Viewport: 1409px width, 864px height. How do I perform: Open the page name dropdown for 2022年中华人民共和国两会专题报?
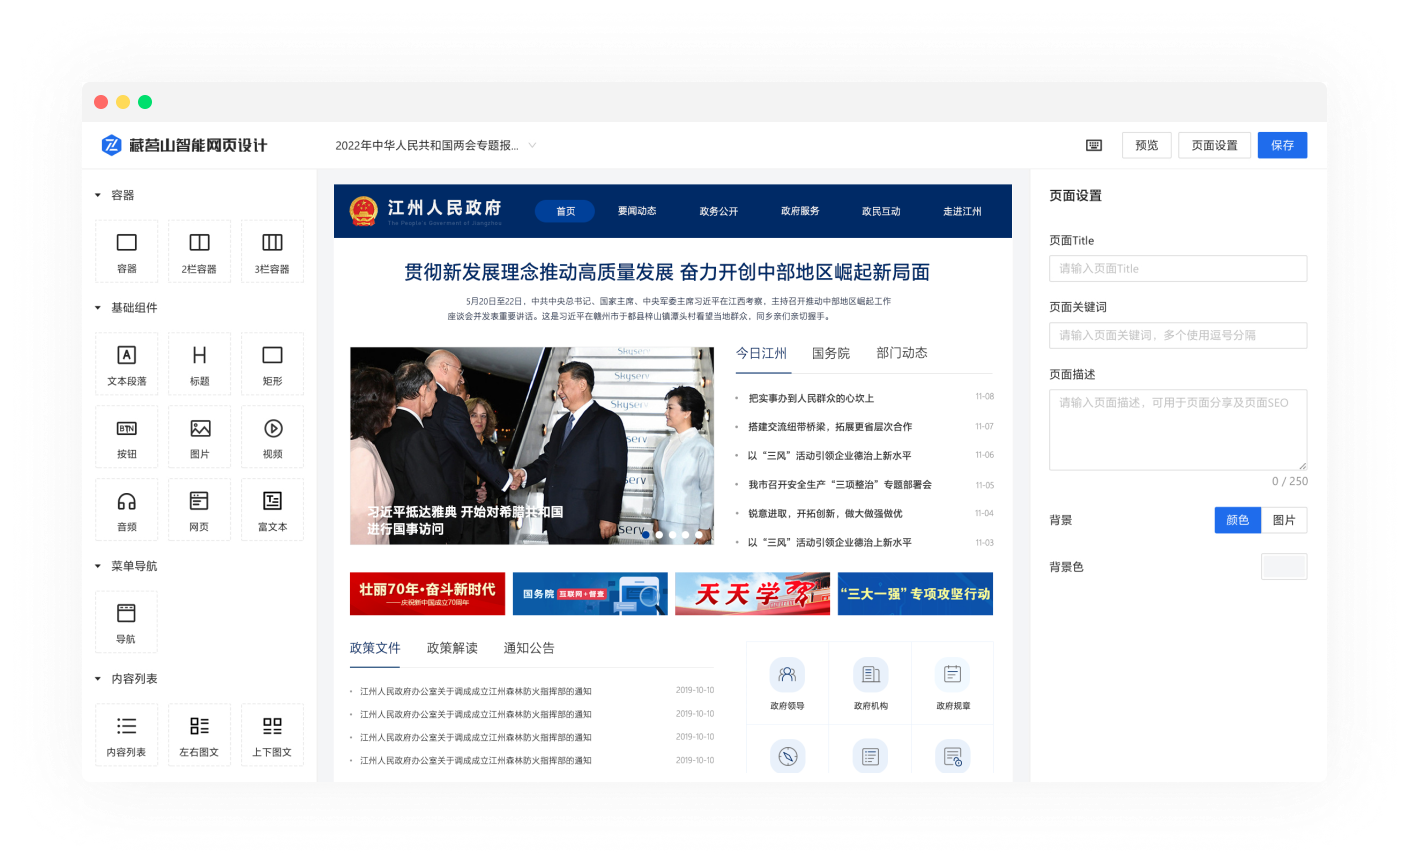click(x=532, y=145)
